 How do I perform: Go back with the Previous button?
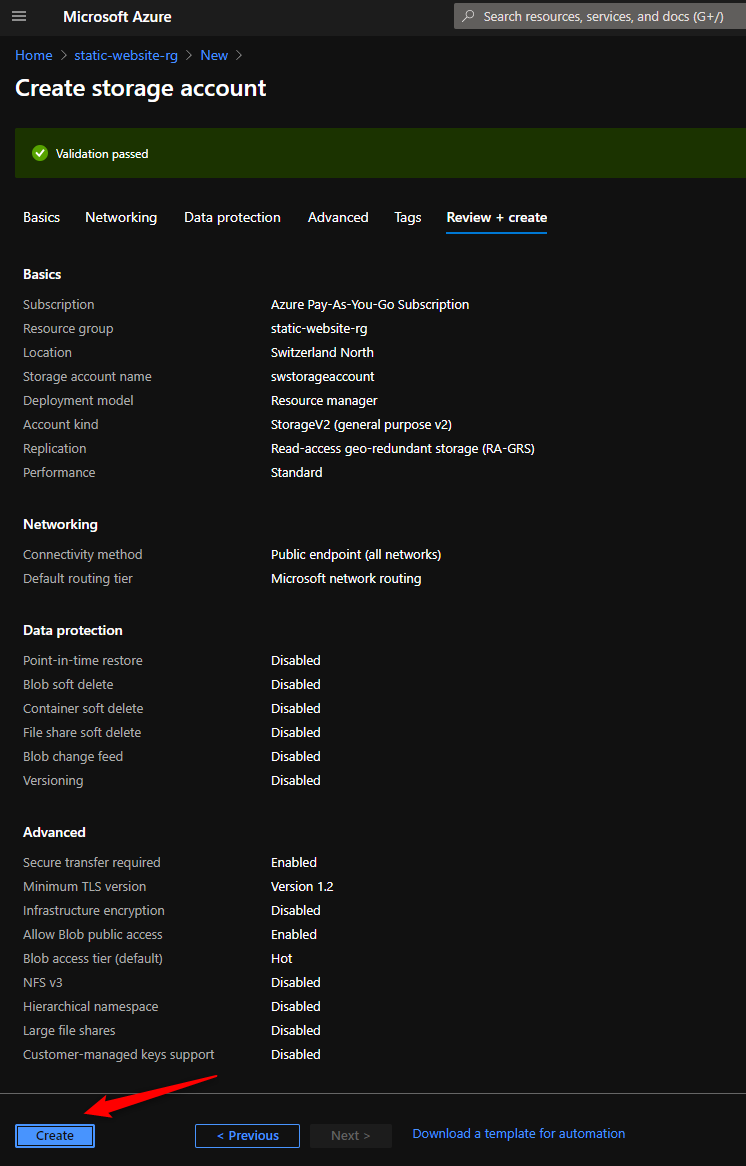(x=247, y=1135)
